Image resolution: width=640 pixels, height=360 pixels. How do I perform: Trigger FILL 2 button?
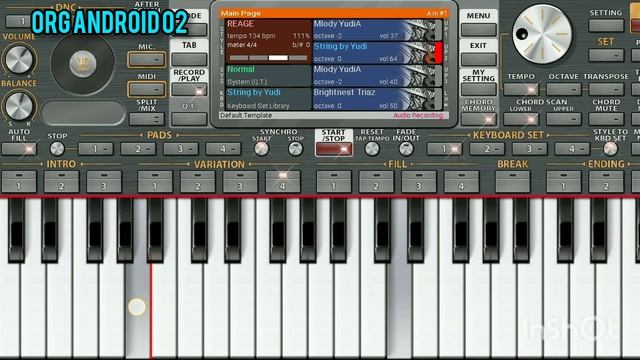(376, 182)
